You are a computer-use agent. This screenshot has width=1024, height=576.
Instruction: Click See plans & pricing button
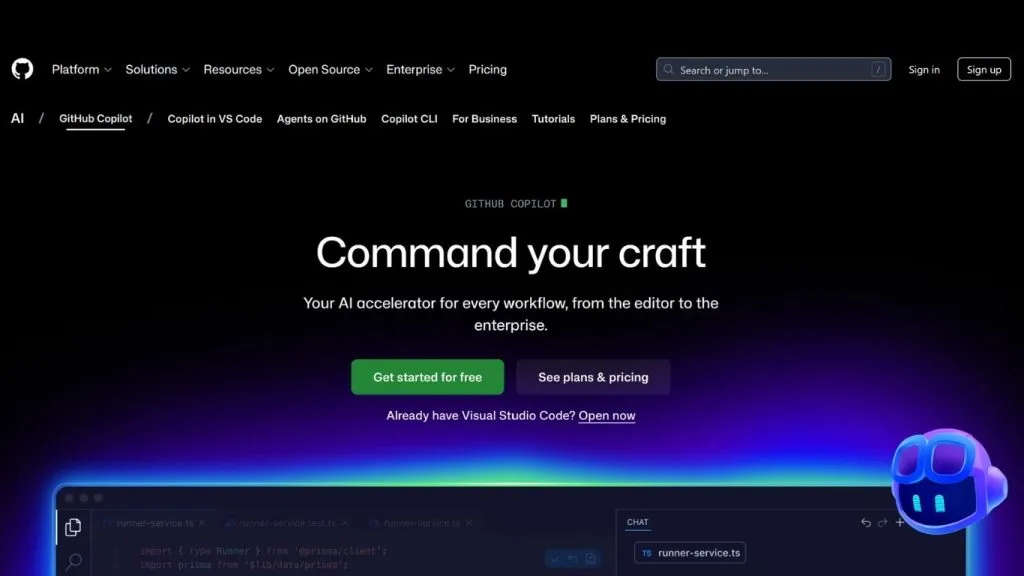point(593,377)
